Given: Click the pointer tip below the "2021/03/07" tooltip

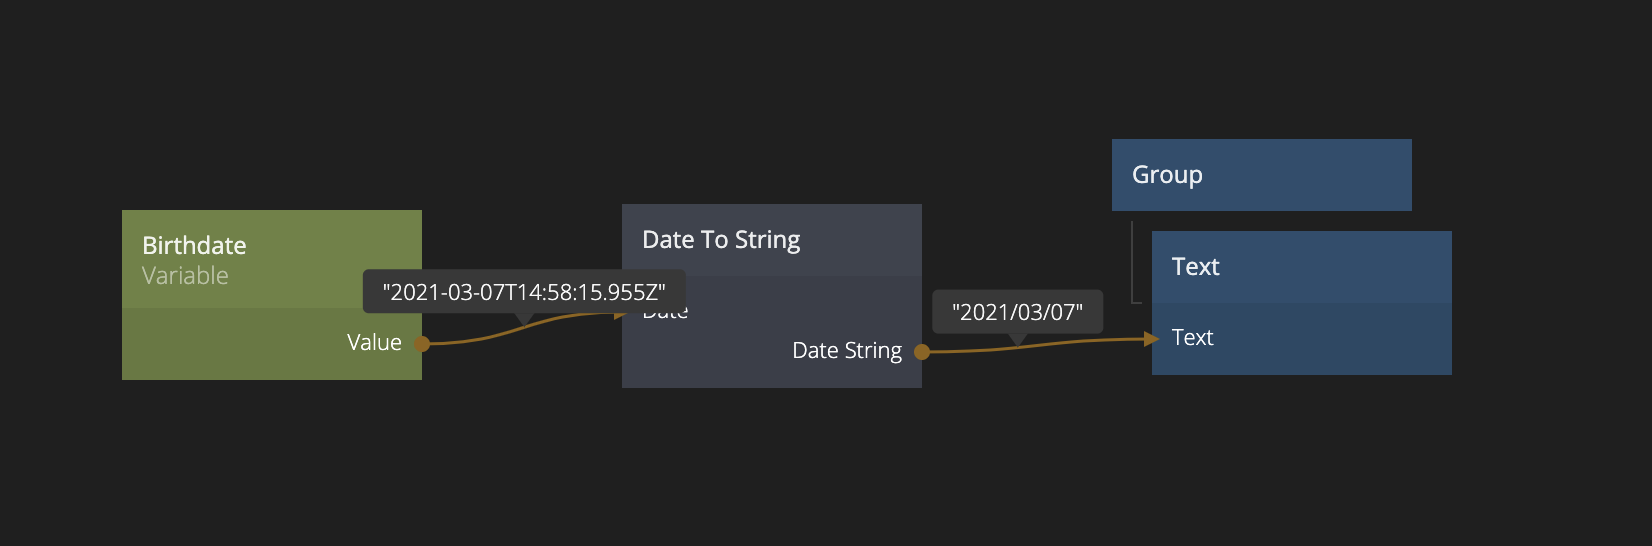Looking at the screenshot, I should [1017, 340].
